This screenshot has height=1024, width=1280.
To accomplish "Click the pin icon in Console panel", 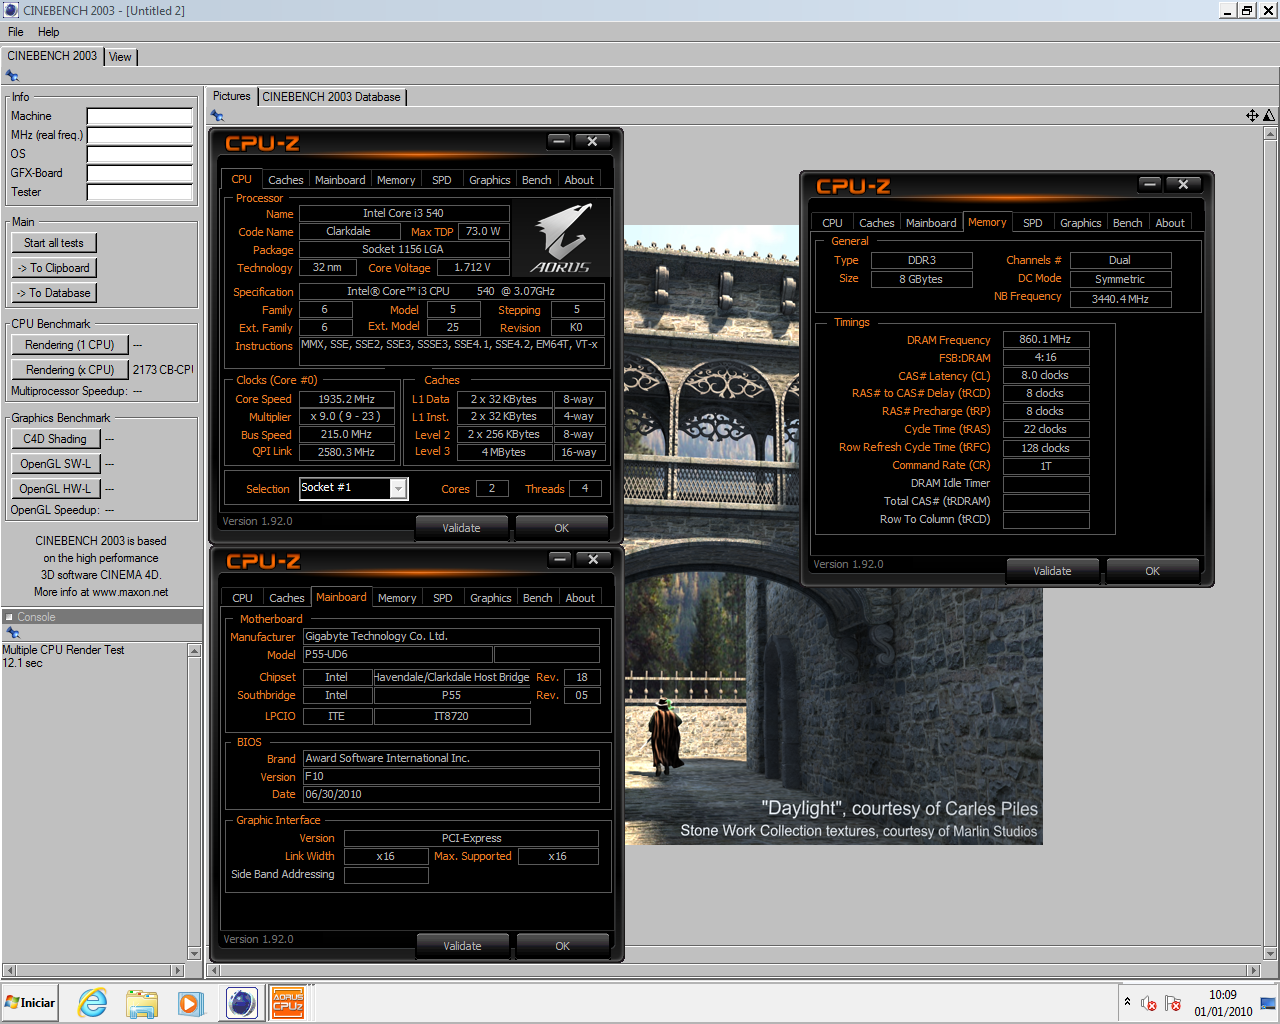I will tap(12, 632).
